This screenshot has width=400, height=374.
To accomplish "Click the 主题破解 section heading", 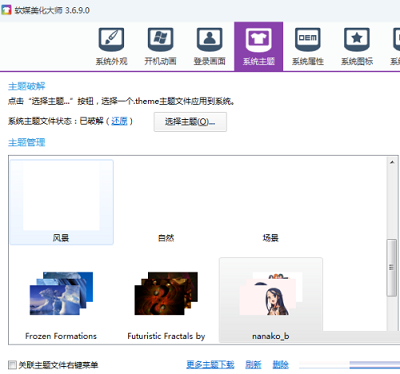I will pos(27,86).
